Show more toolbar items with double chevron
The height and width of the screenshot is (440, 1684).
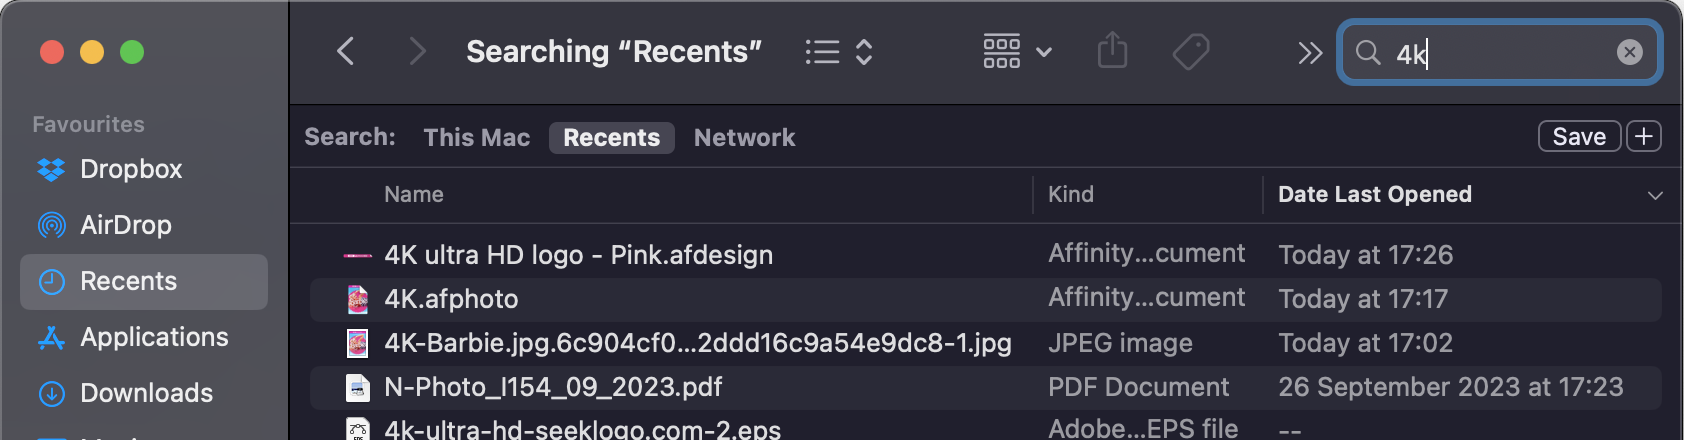[1310, 52]
